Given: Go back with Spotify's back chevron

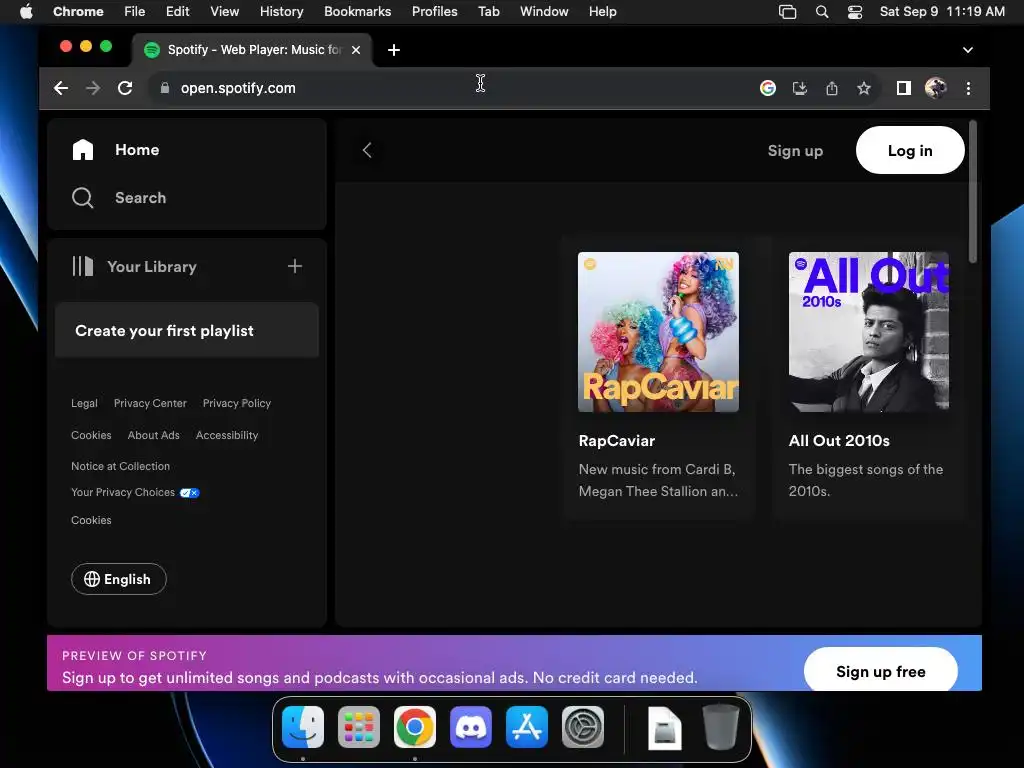Looking at the screenshot, I should click(367, 150).
